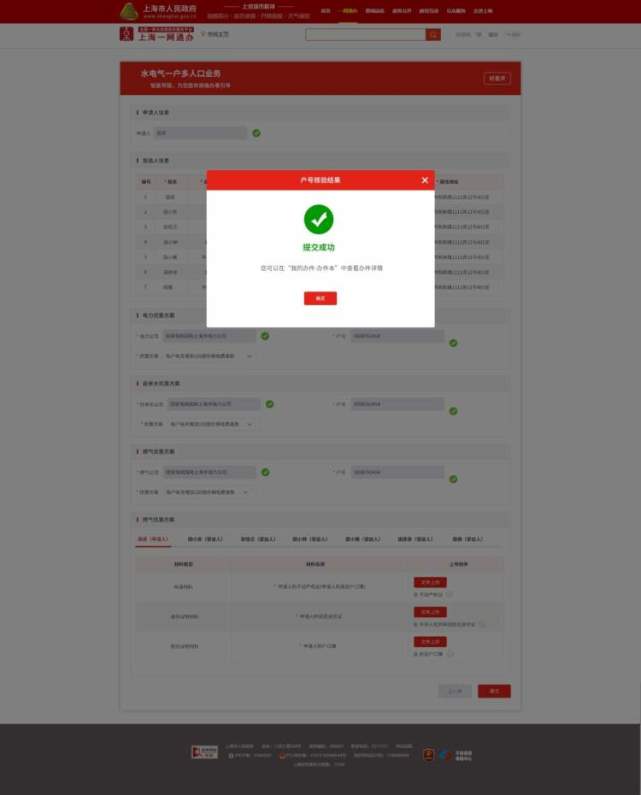Viewport: 641px width, 795px height.
Task: Open the gas discount plan dropdown
Action: [207, 492]
